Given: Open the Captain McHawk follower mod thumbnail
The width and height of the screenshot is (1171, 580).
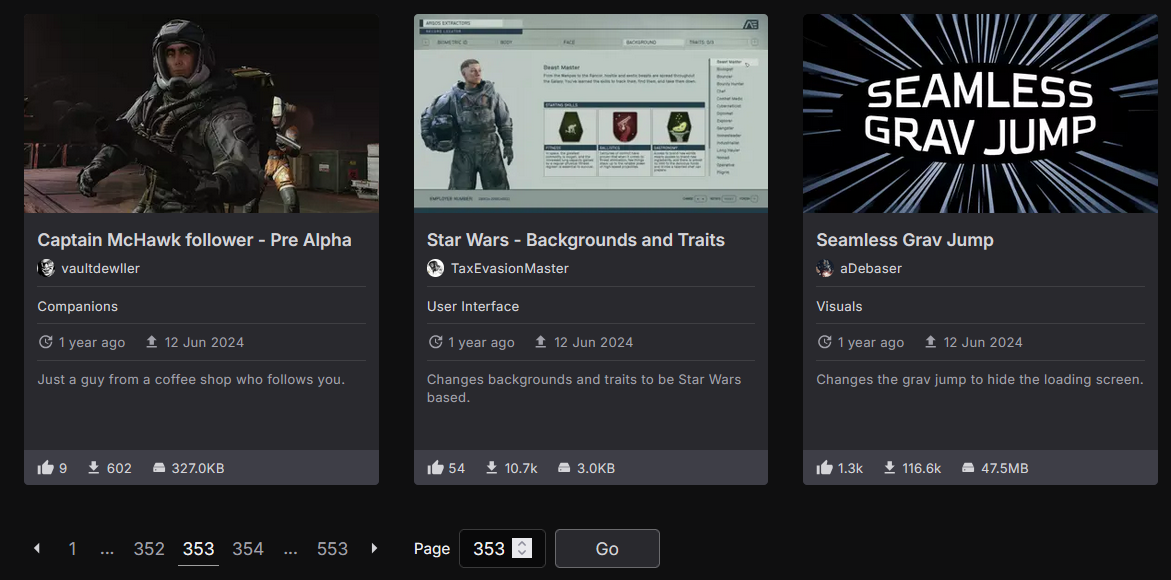Looking at the screenshot, I should pyautogui.click(x=202, y=113).
